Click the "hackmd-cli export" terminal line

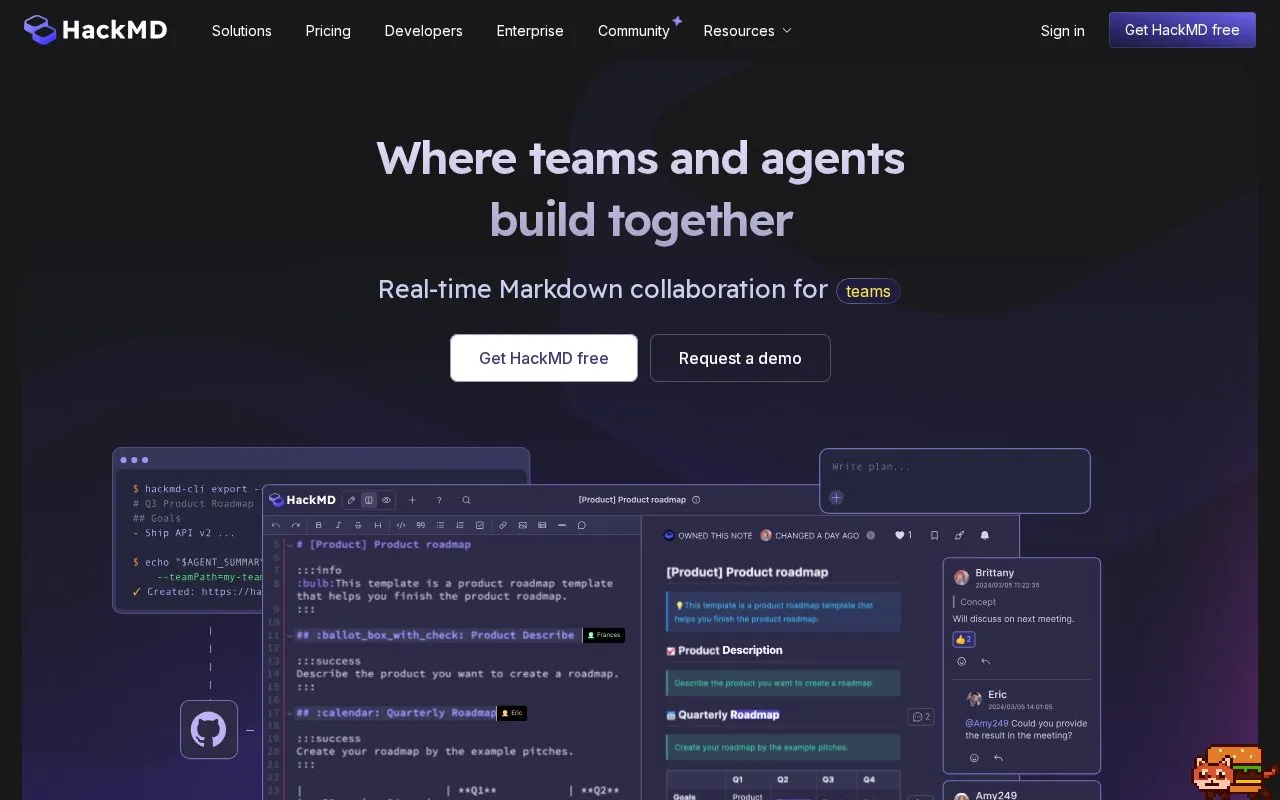(x=196, y=489)
